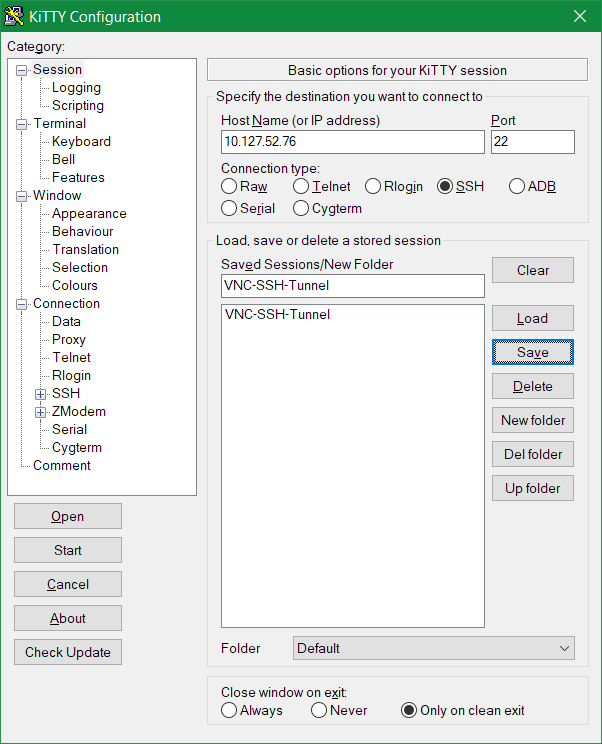Click the KiTTY icon in the title bar
Screen dimensions: 602x744
tap(16, 16)
